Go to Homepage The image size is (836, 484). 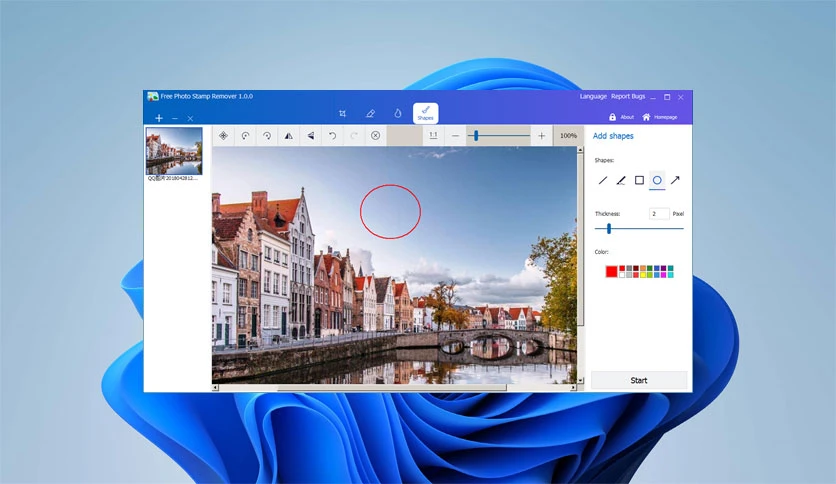(x=660, y=117)
